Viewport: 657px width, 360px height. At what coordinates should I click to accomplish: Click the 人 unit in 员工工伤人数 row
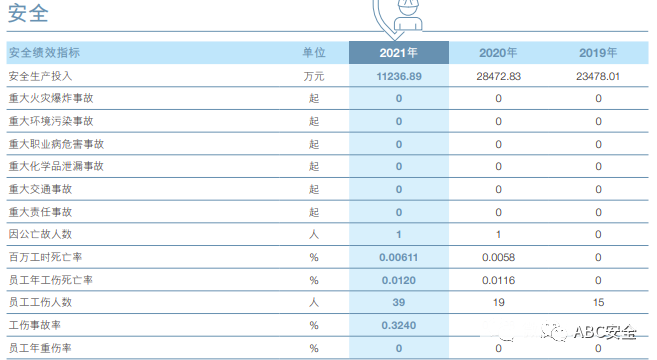[x=314, y=302]
